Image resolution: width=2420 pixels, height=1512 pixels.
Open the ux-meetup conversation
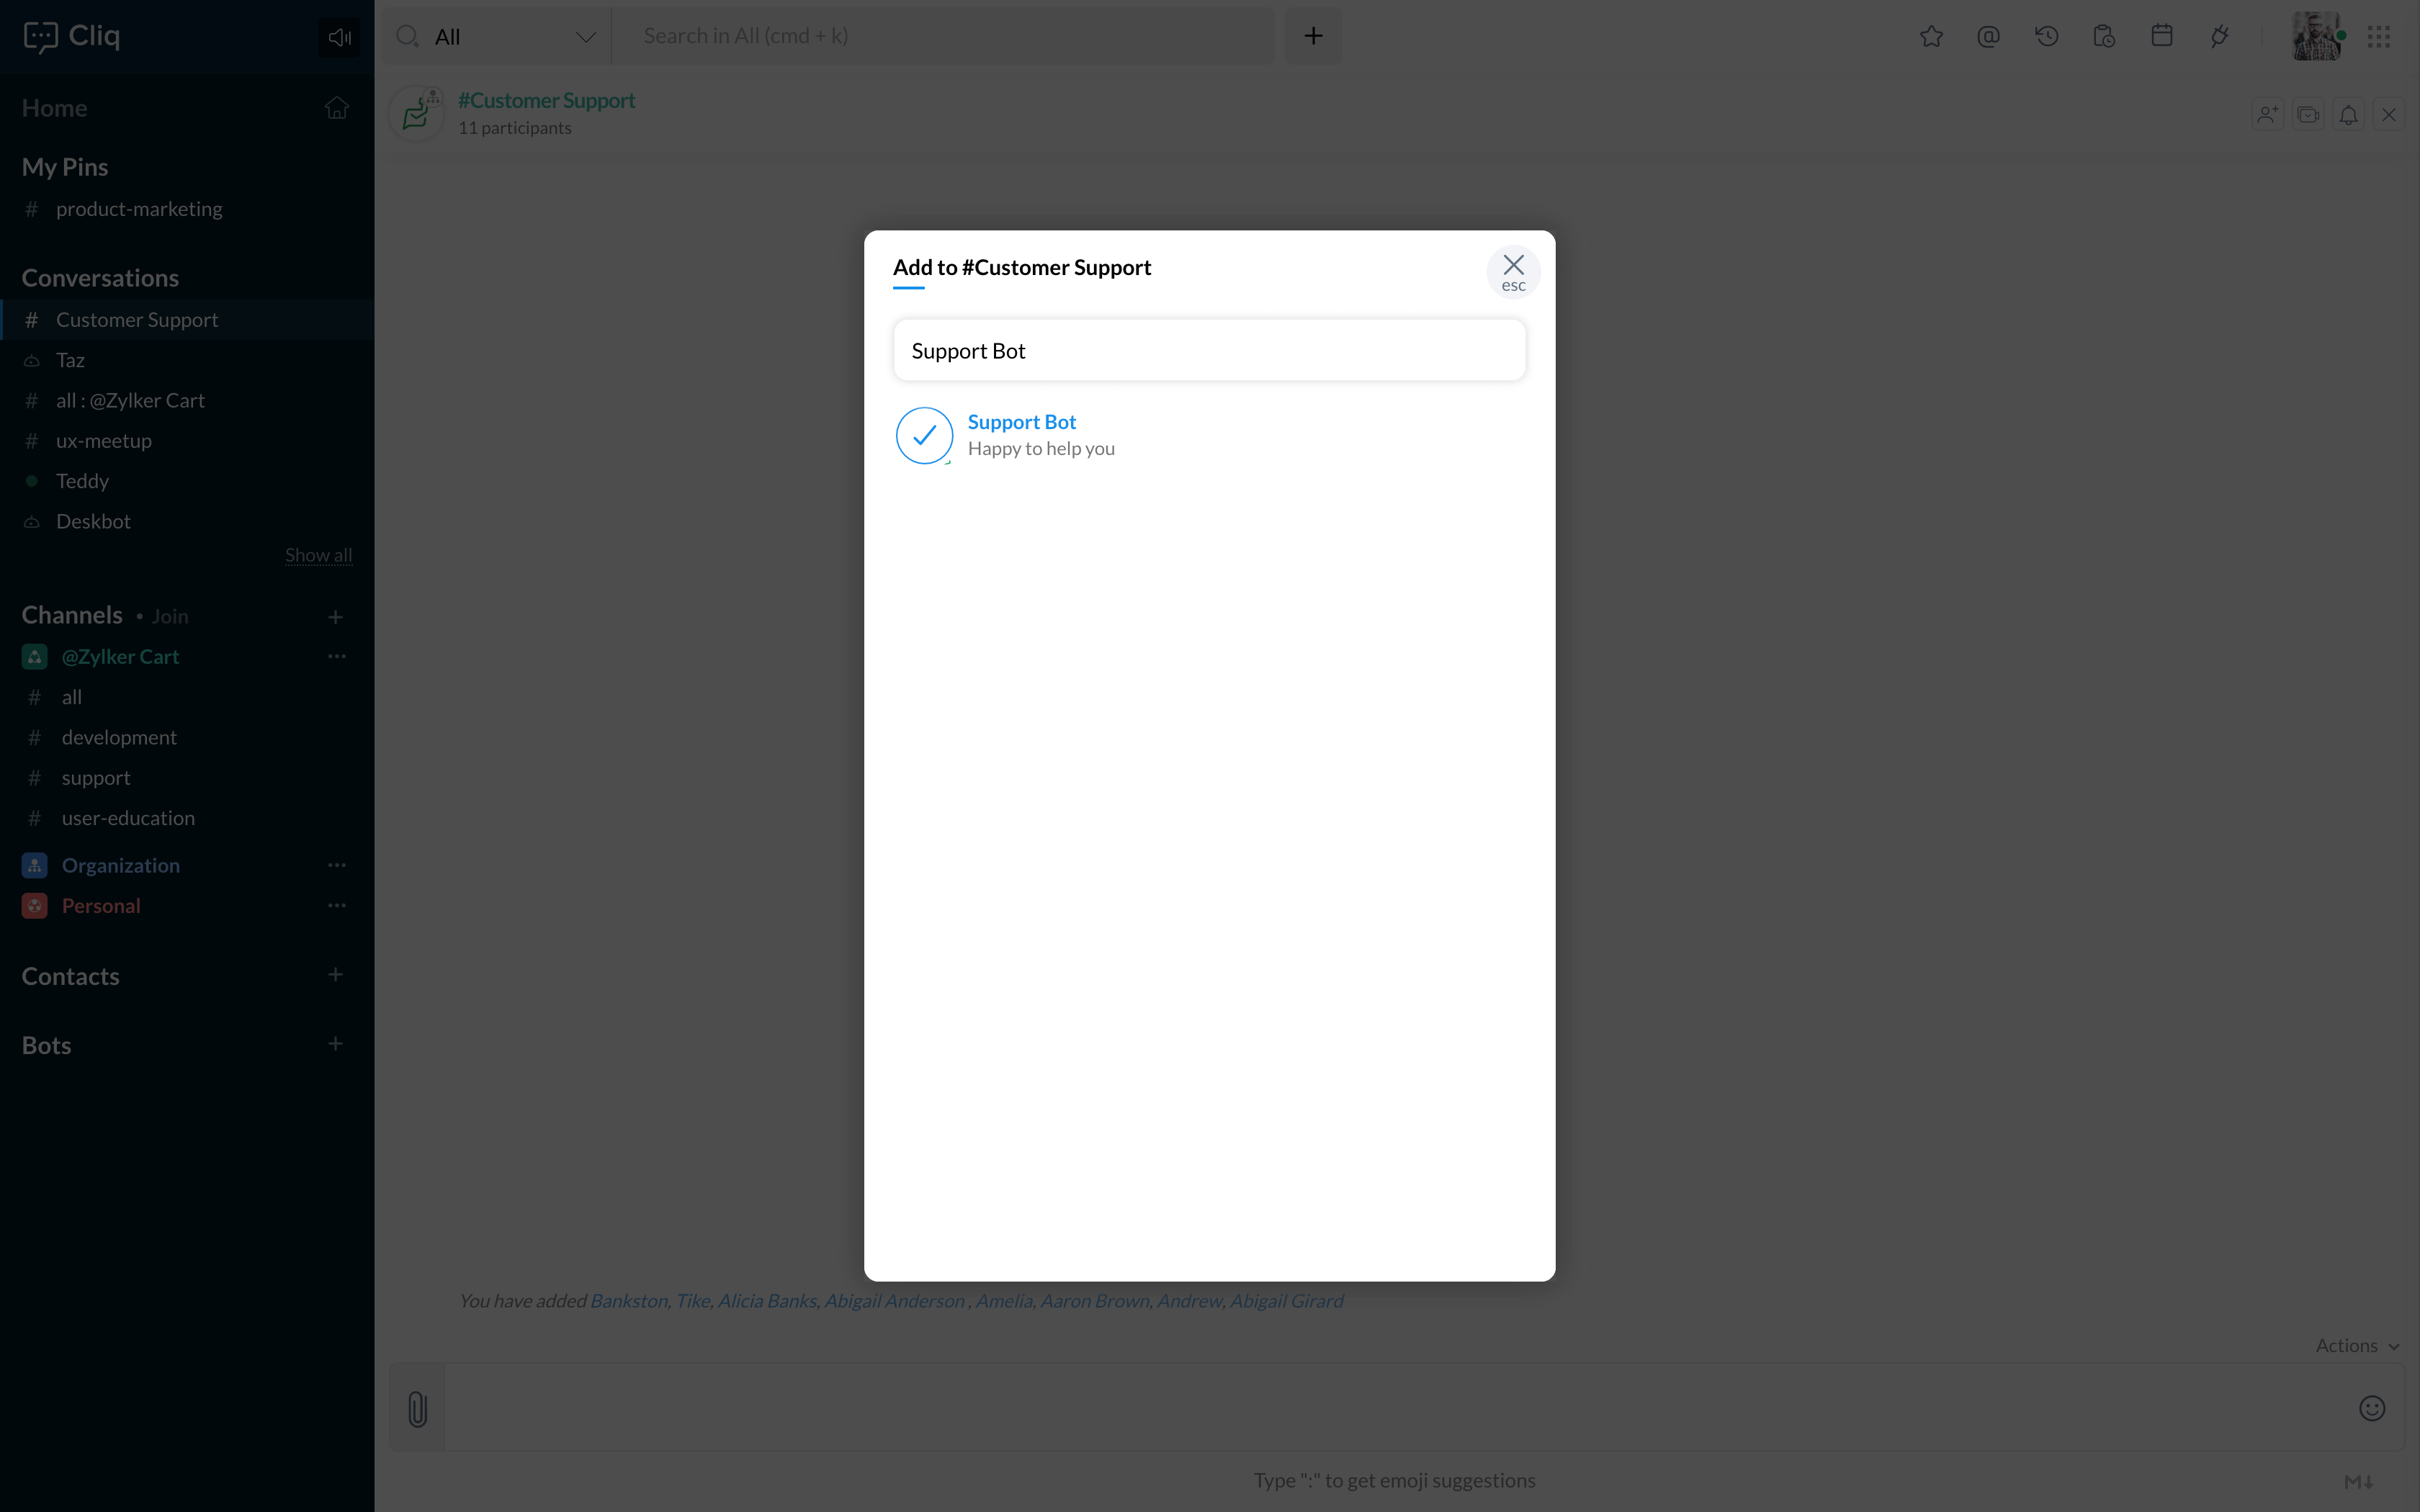[104, 441]
